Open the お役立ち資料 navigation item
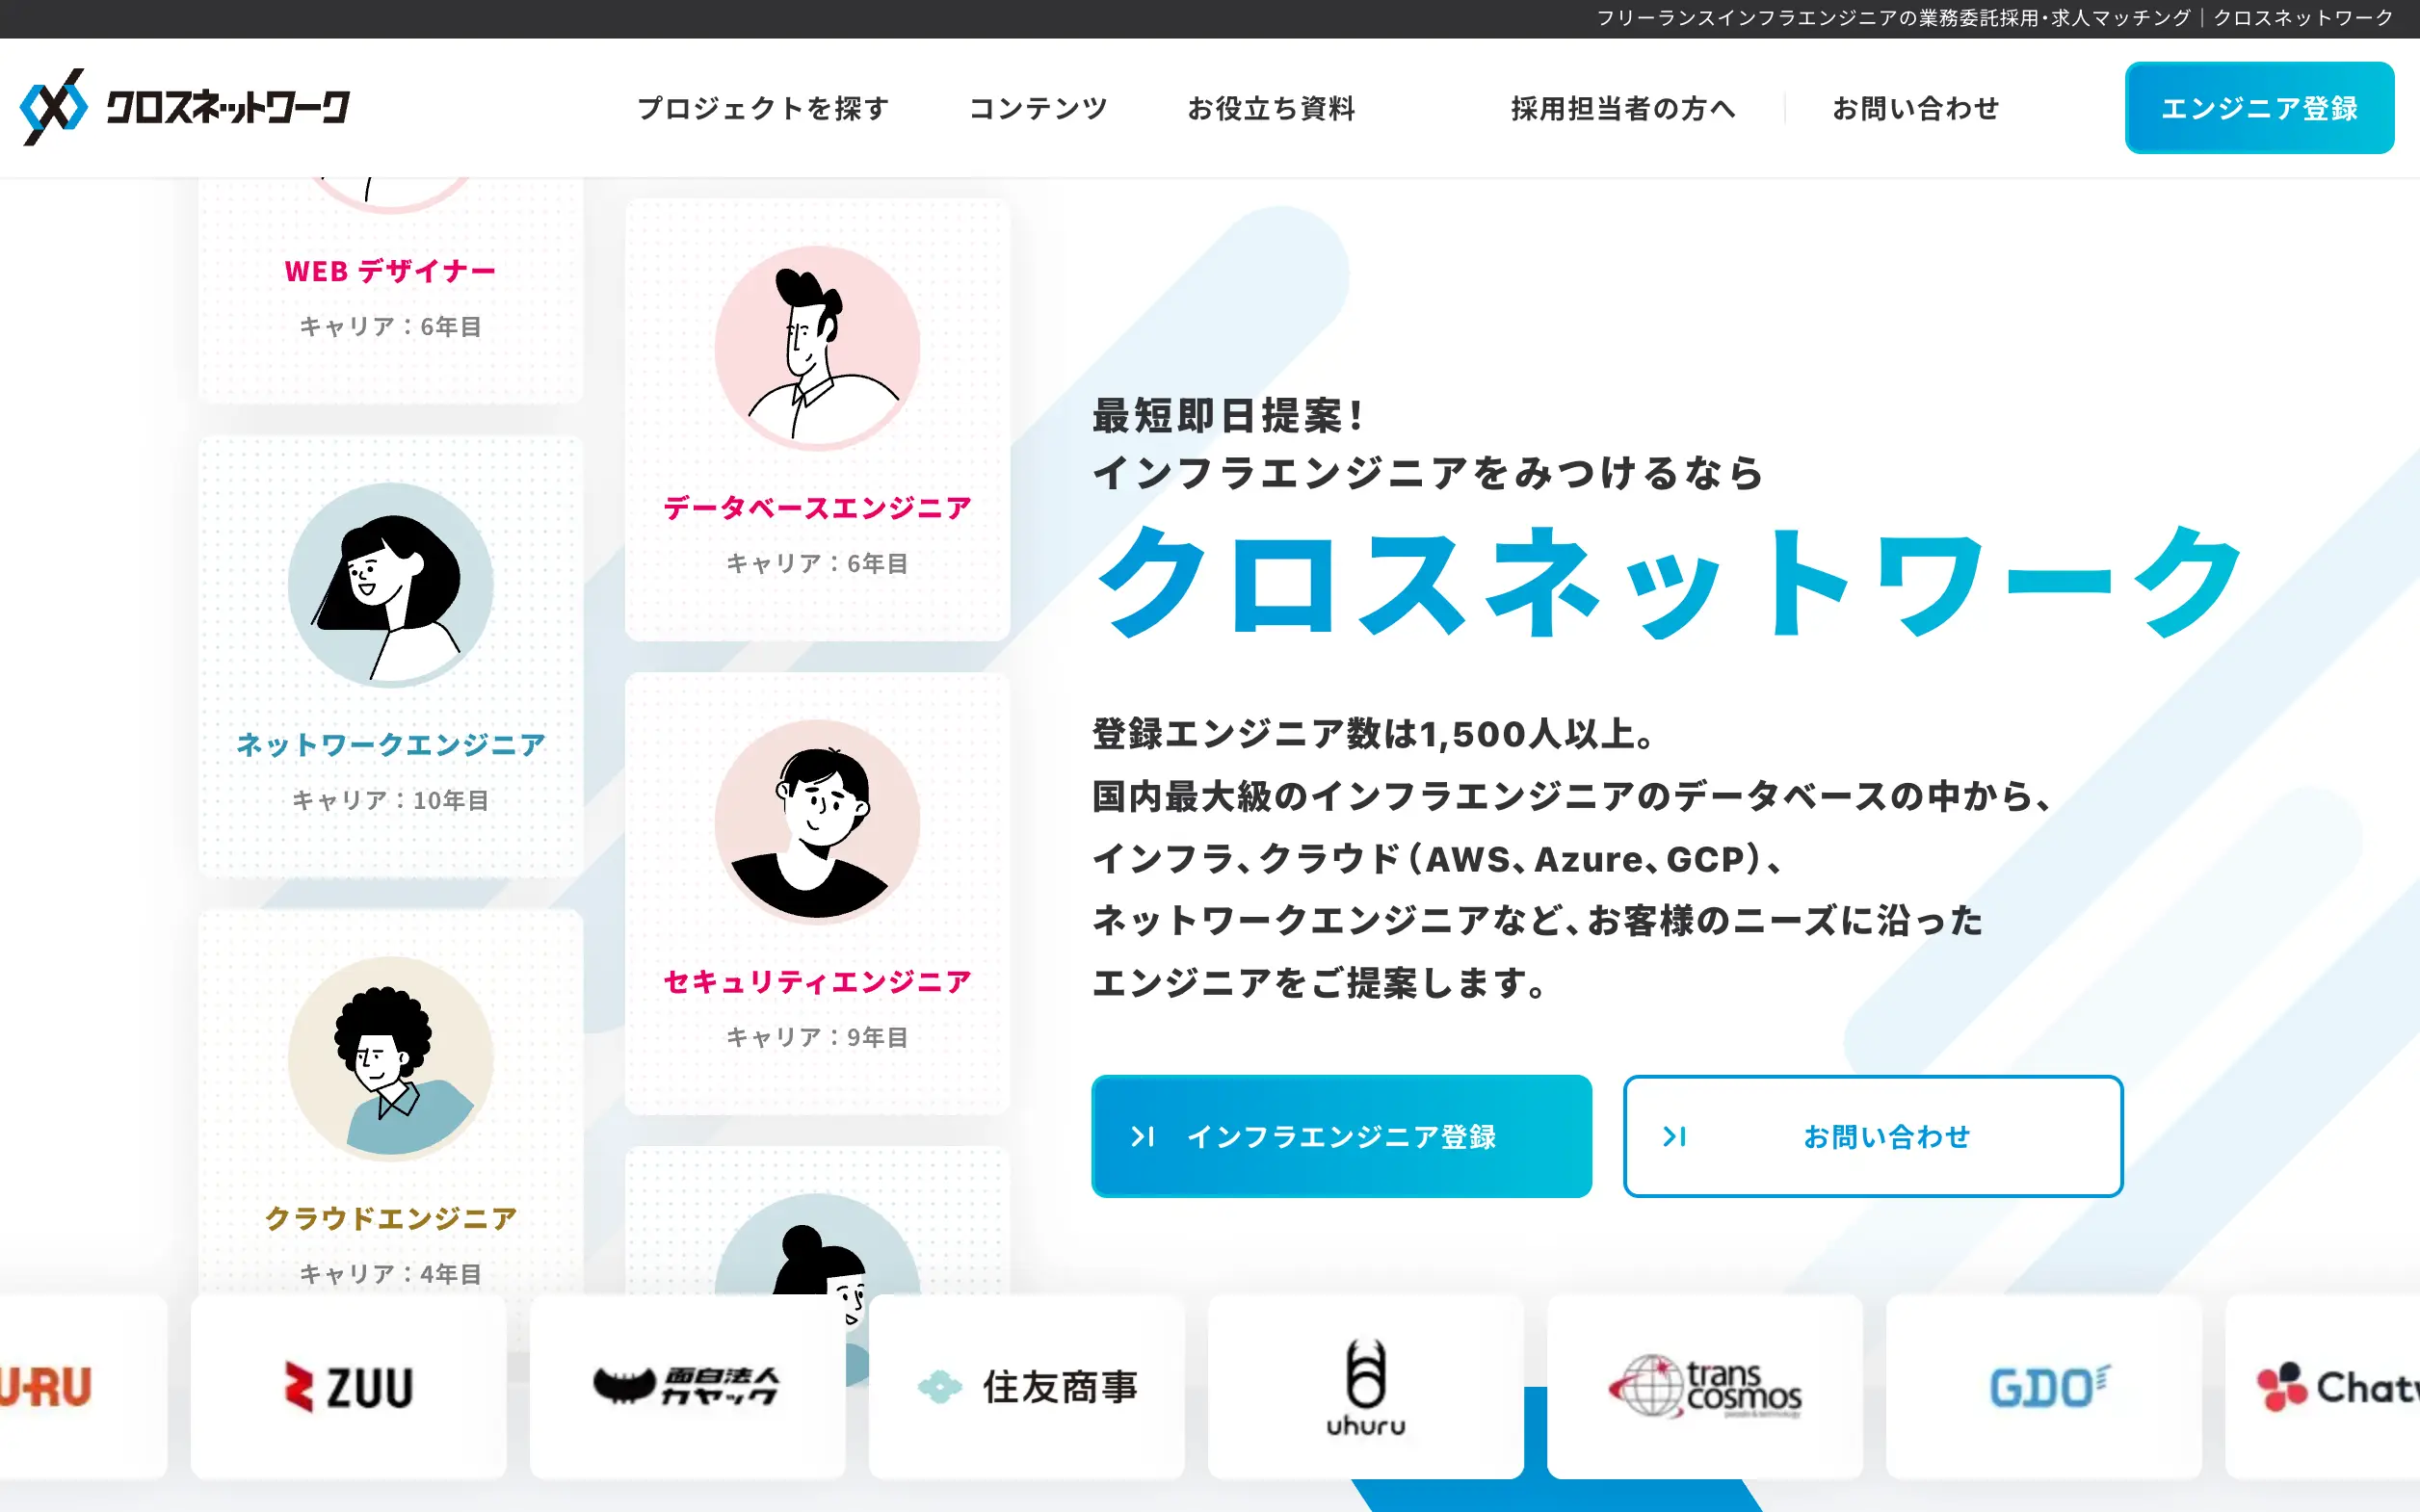The width and height of the screenshot is (2420, 1512). tap(1271, 108)
